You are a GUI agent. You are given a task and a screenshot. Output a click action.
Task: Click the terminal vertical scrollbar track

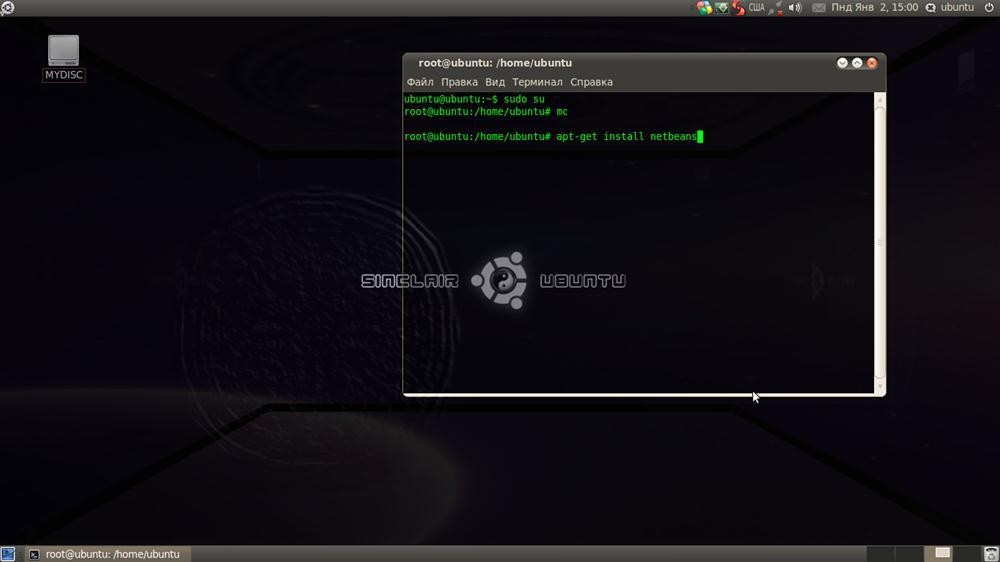tap(879, 242)
